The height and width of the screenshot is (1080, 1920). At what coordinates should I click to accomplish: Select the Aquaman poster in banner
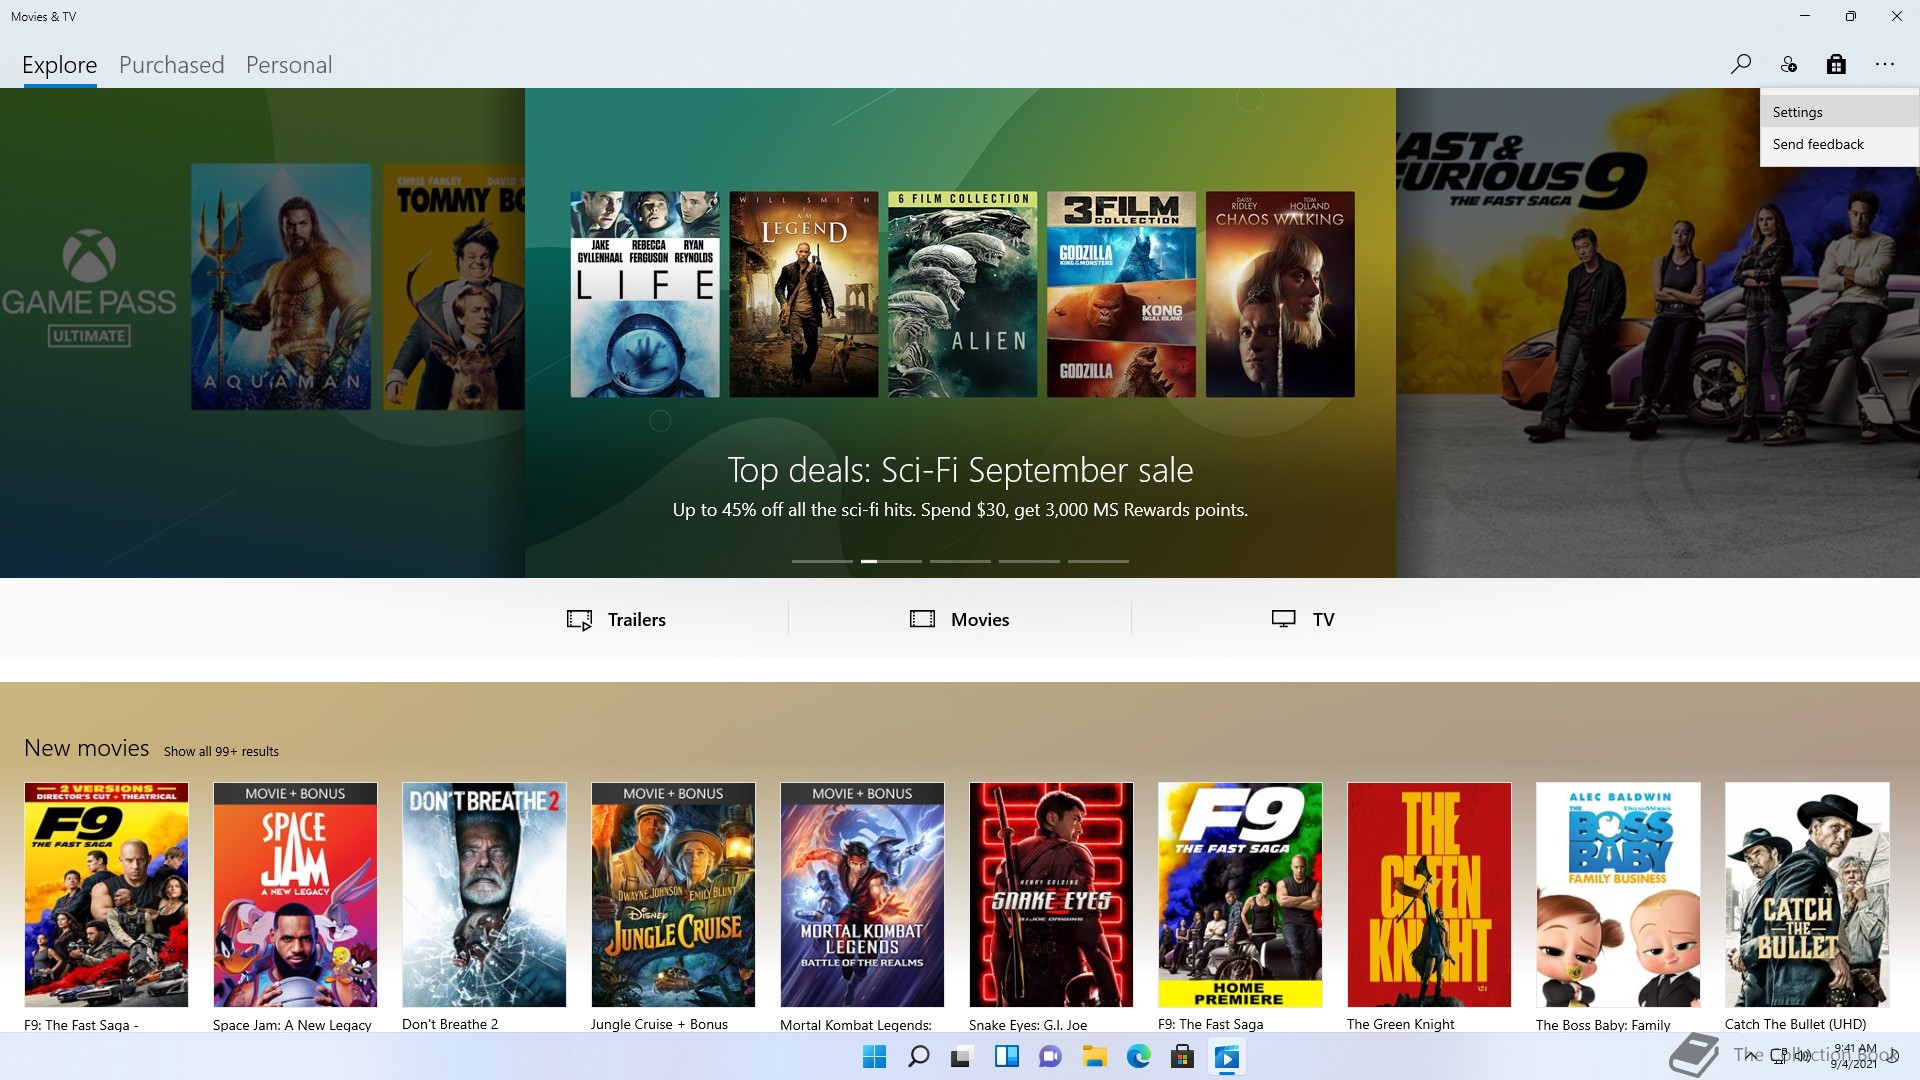[281, 287]
